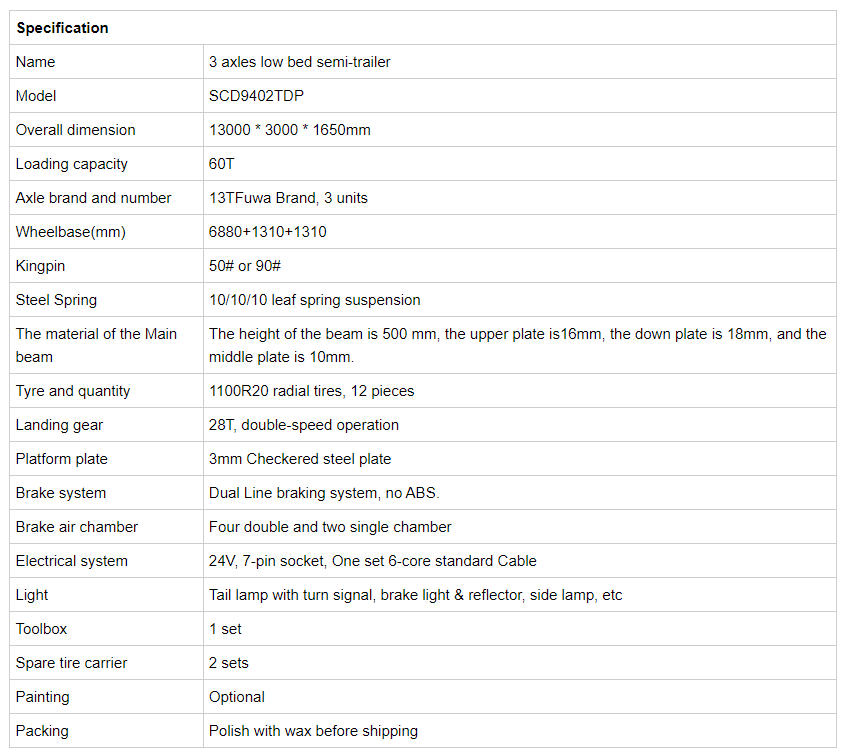The image size is (845, 755).
Task: Select the wheelbase value 6880+1310+1310
Action: pyautogui.click(x=267, y=232)
